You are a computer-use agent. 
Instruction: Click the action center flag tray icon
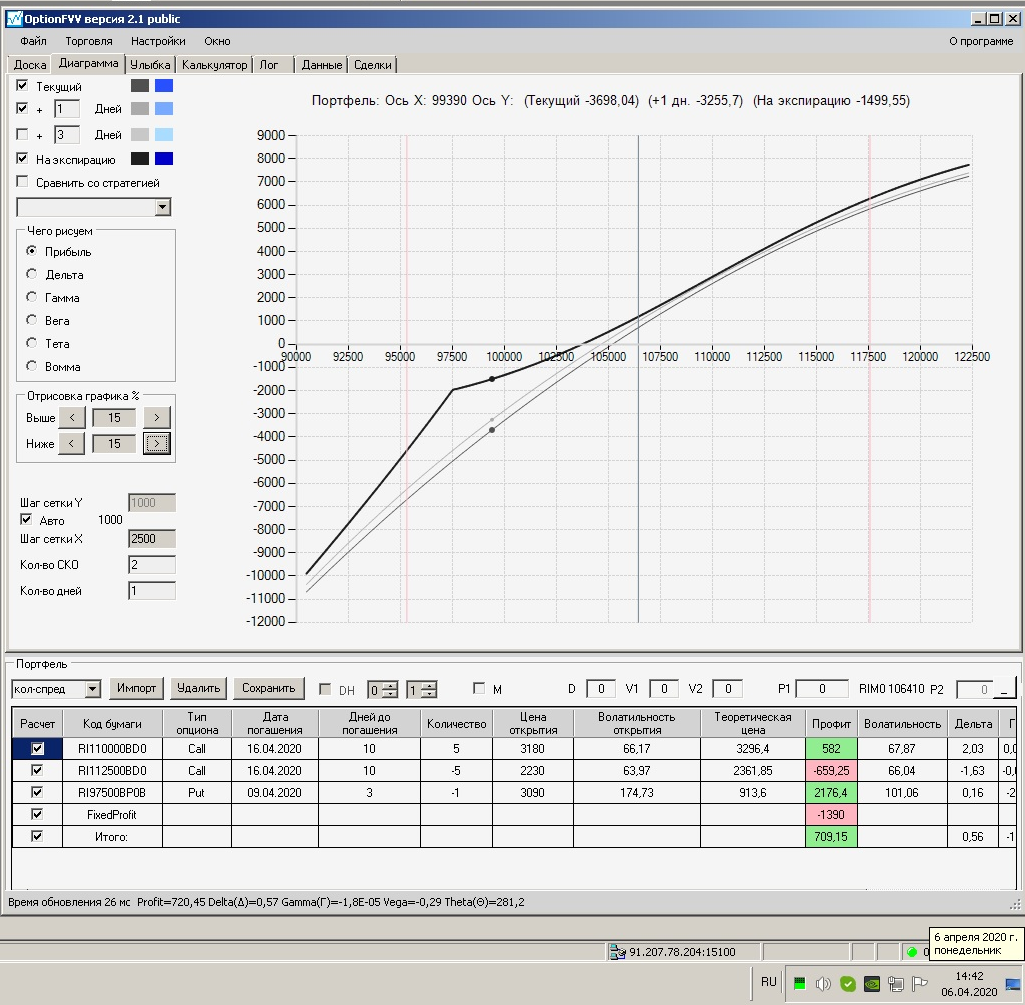[920, 983]
